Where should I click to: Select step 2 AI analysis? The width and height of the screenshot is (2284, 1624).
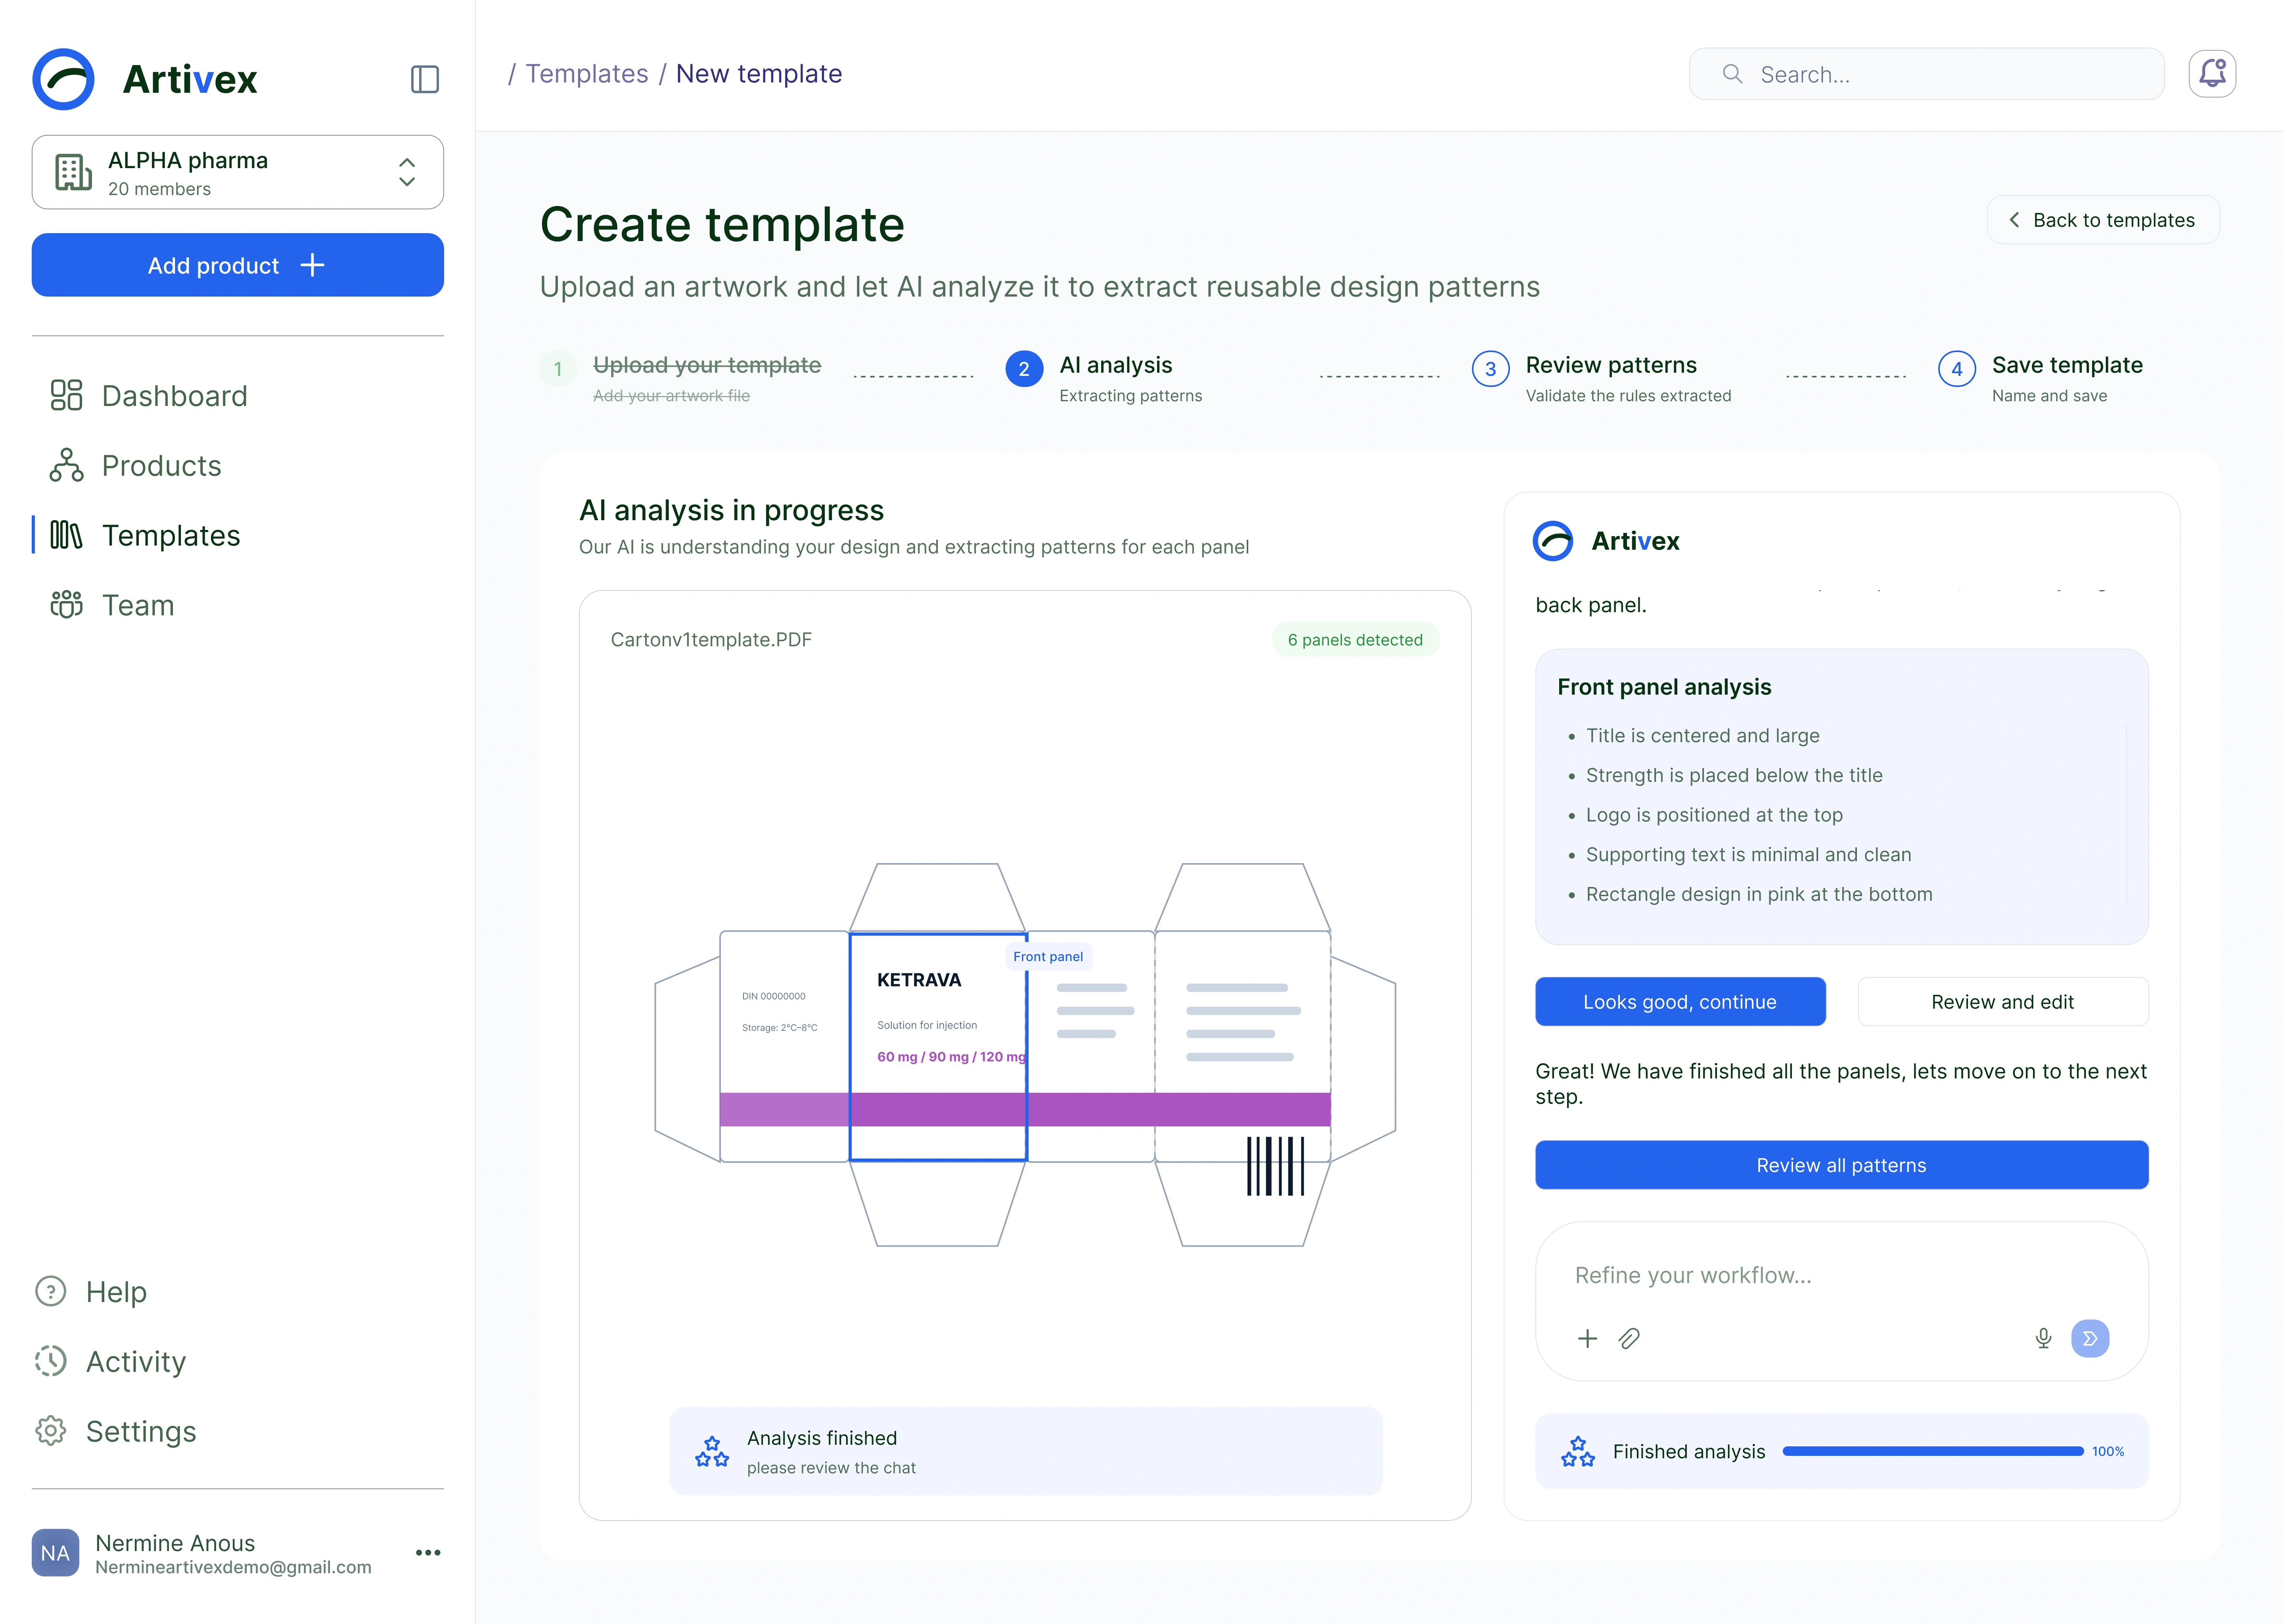pos(1104,377)
